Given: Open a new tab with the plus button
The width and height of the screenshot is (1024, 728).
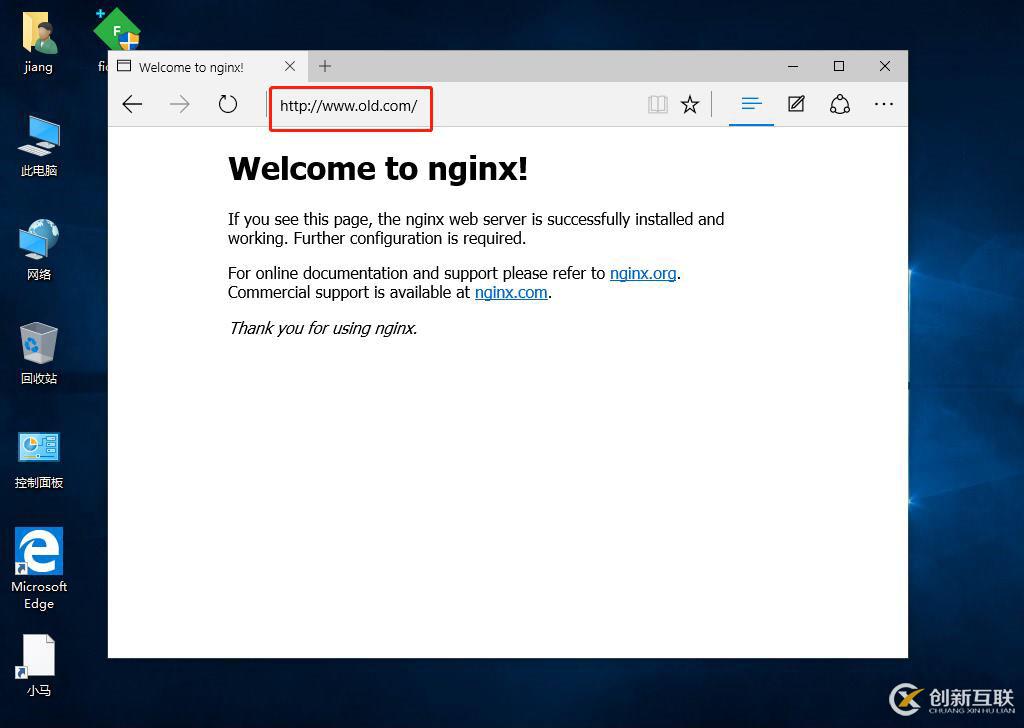Looking at the screenshot, I should [x=325, y=66].
